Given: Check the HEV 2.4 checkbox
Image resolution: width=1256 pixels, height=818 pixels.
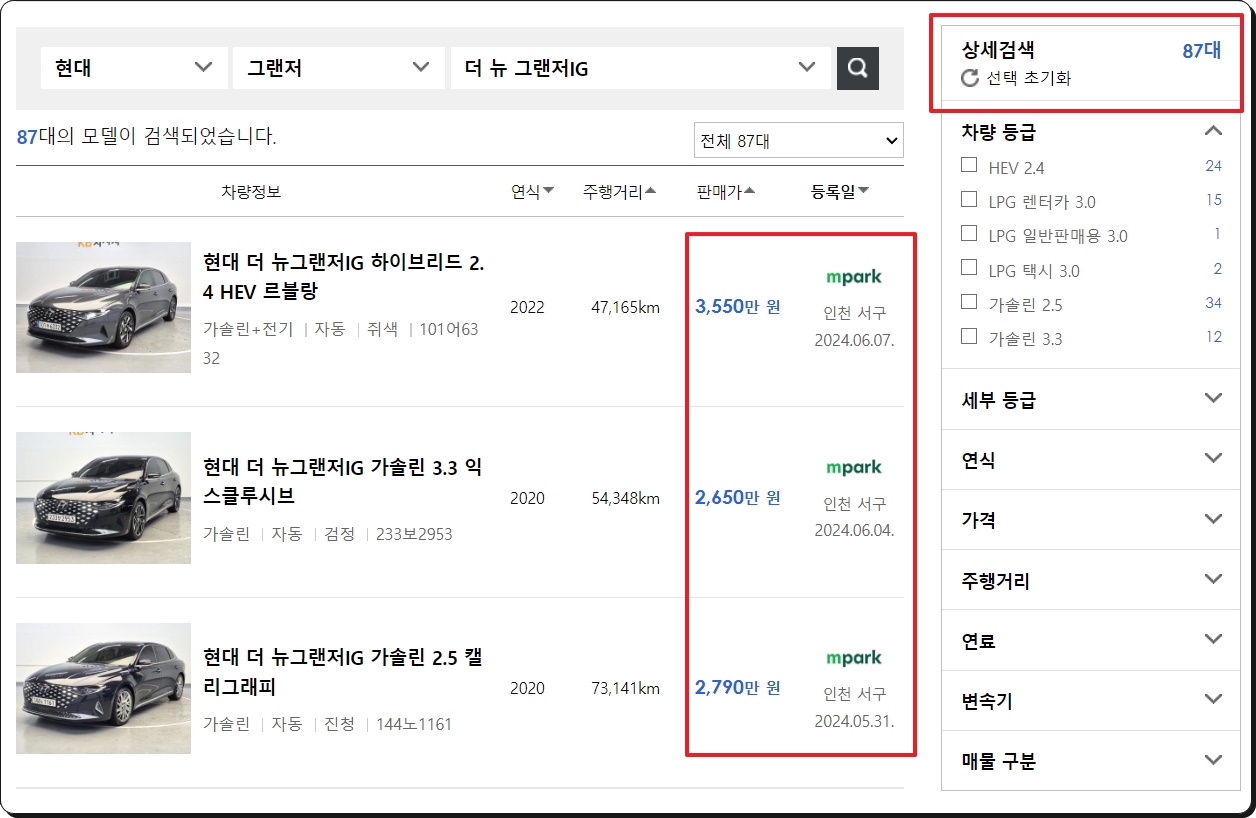Looking at the screenshot, I should (968, 165).
